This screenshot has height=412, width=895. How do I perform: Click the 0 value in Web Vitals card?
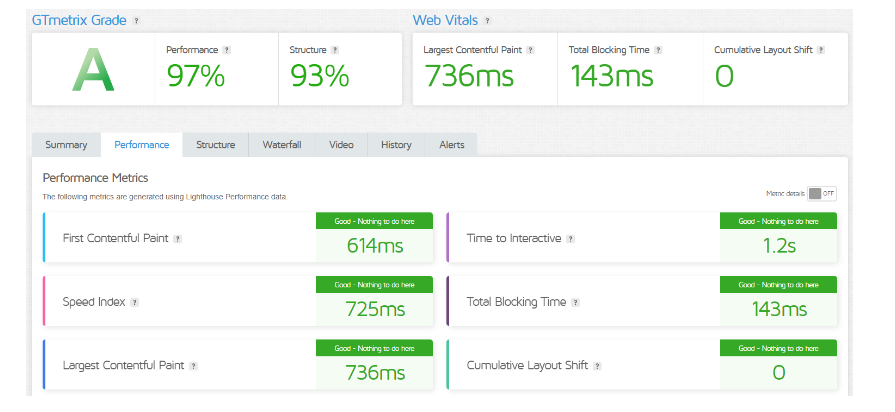(724, 76)
